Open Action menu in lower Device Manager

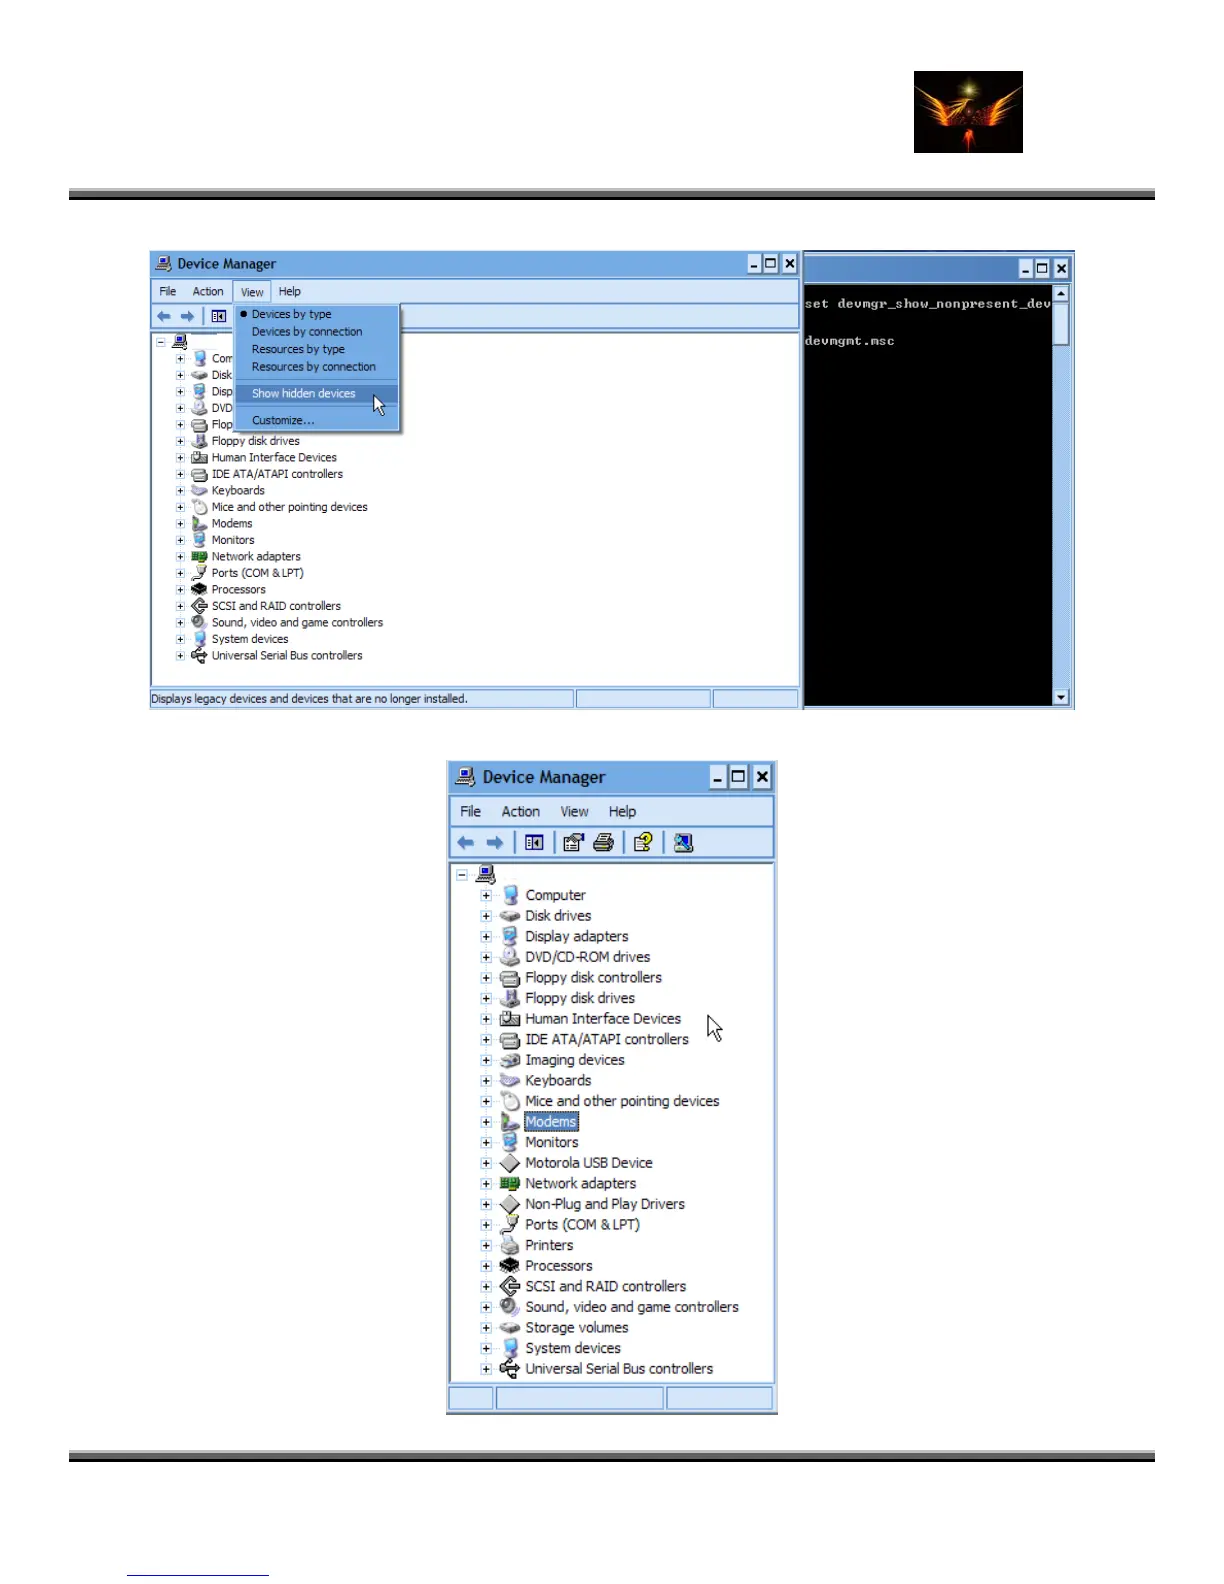tap(521, 812)
